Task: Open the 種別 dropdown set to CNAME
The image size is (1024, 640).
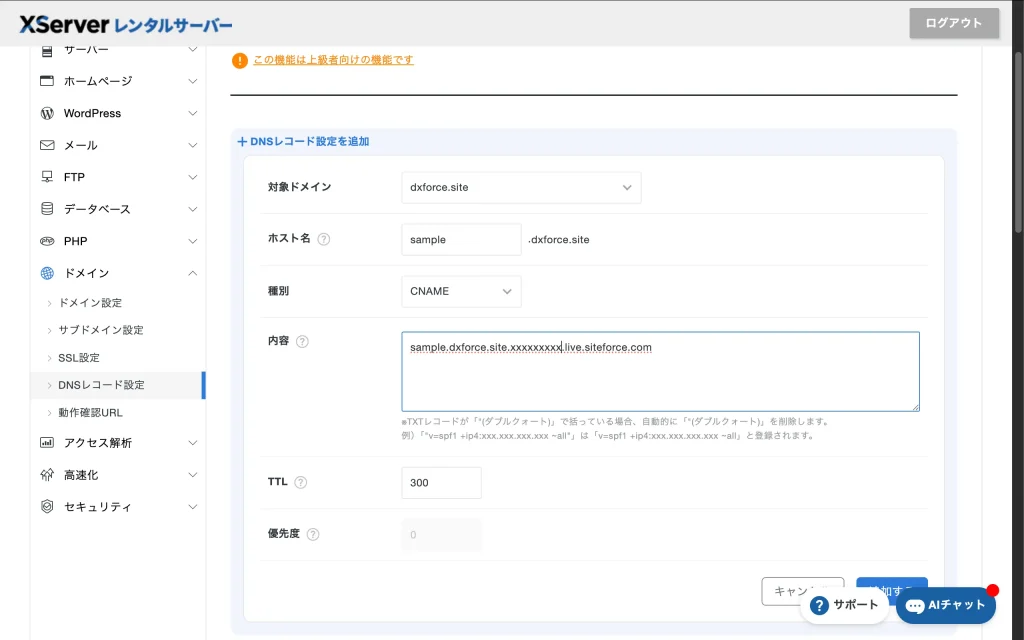Action: pos(461,291)
